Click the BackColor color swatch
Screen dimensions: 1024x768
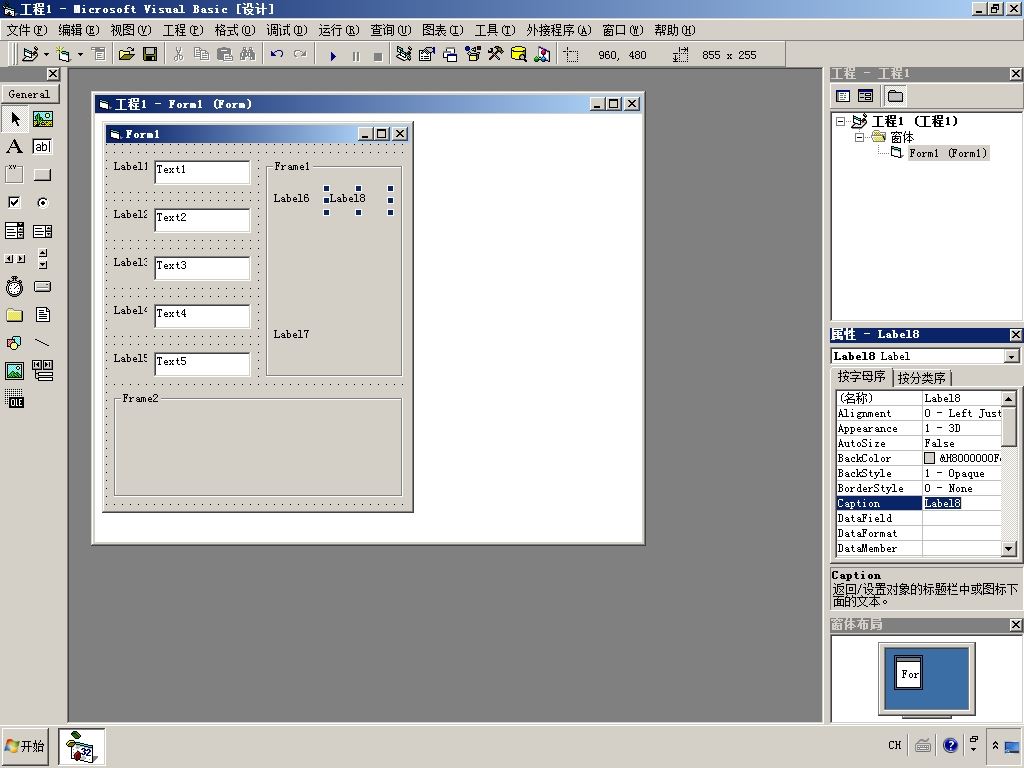(929, 458)
